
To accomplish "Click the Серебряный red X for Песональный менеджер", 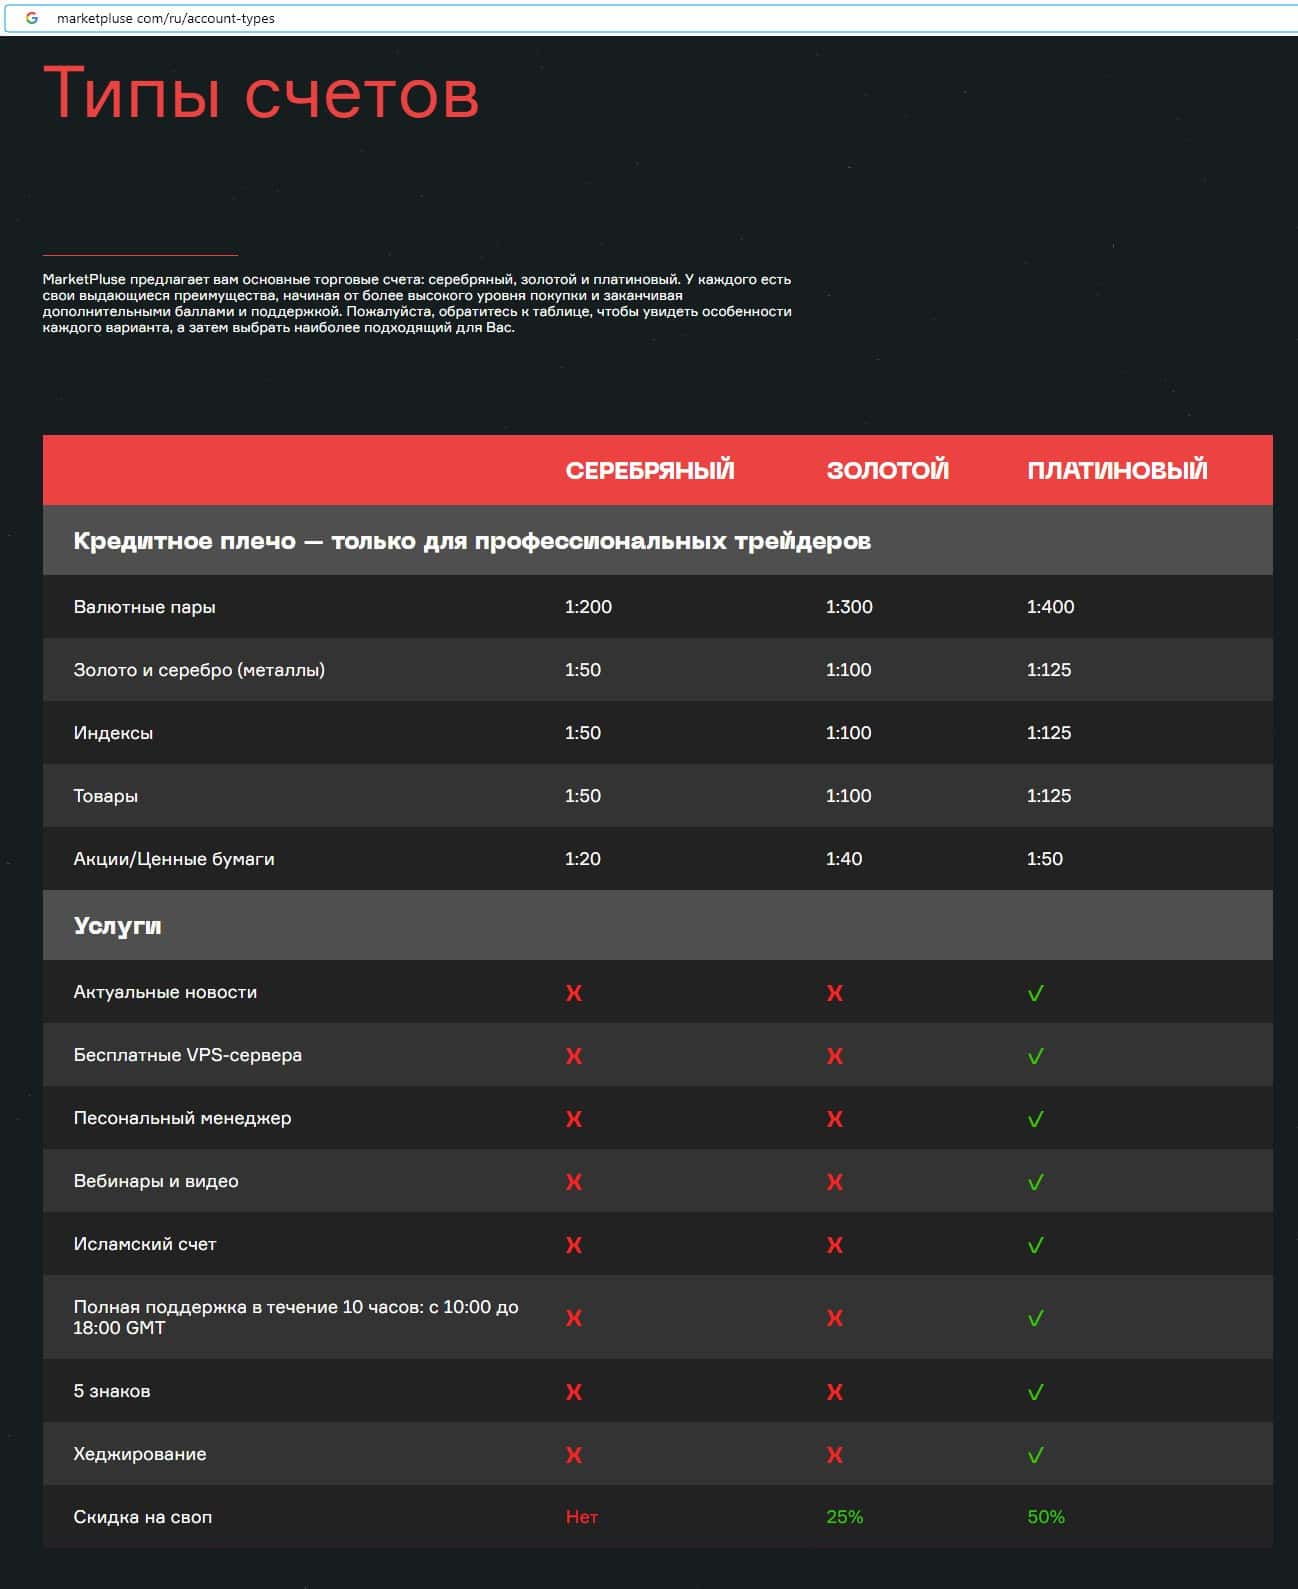I will point(574,1119).
